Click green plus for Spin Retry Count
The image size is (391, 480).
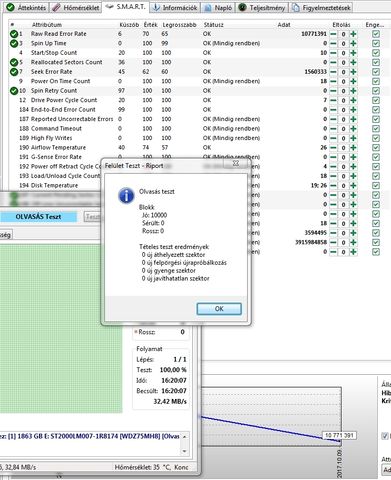(353, 91)
